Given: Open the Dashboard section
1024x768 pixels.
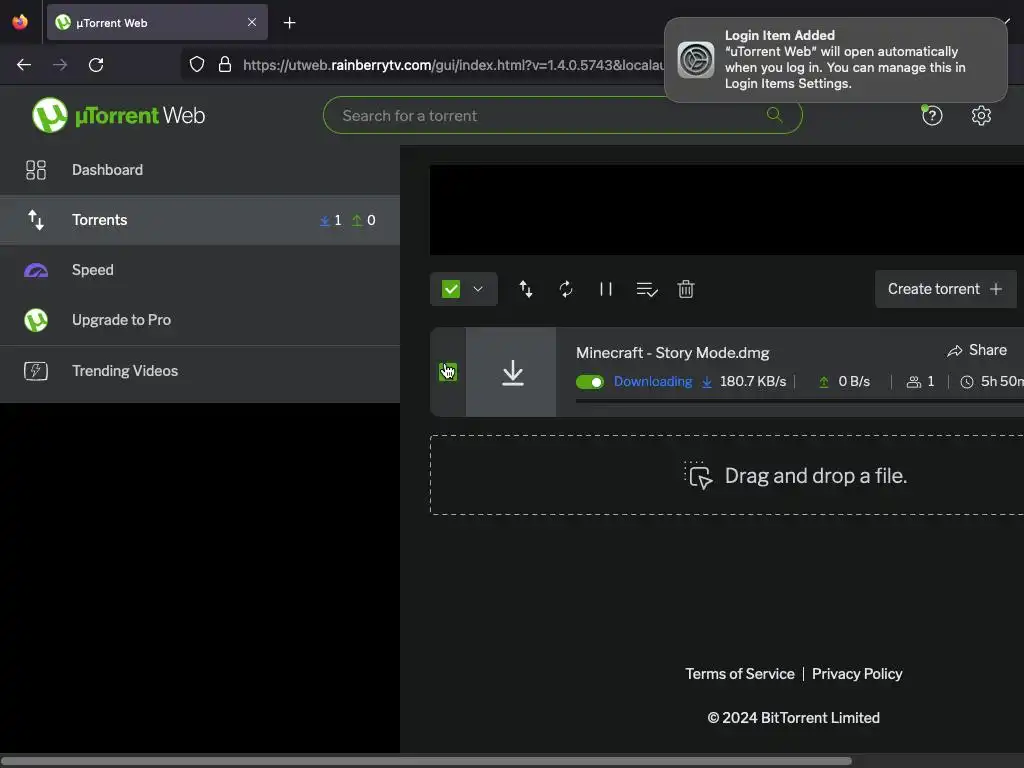Looking at the screenshot, I should tap(200, 170).
